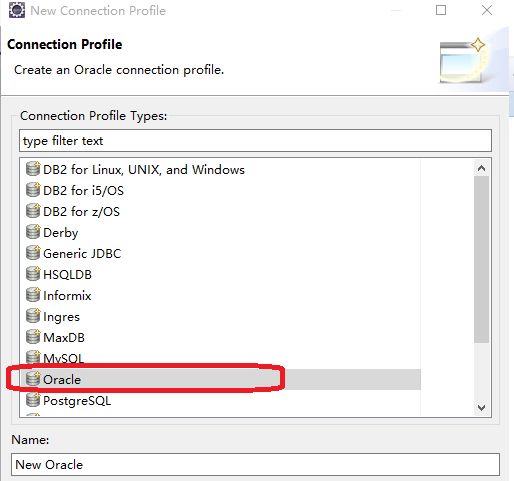514x481 pixels.
Task: Pick the Generic JDBC database icon
Action: (x=33, y=253)
